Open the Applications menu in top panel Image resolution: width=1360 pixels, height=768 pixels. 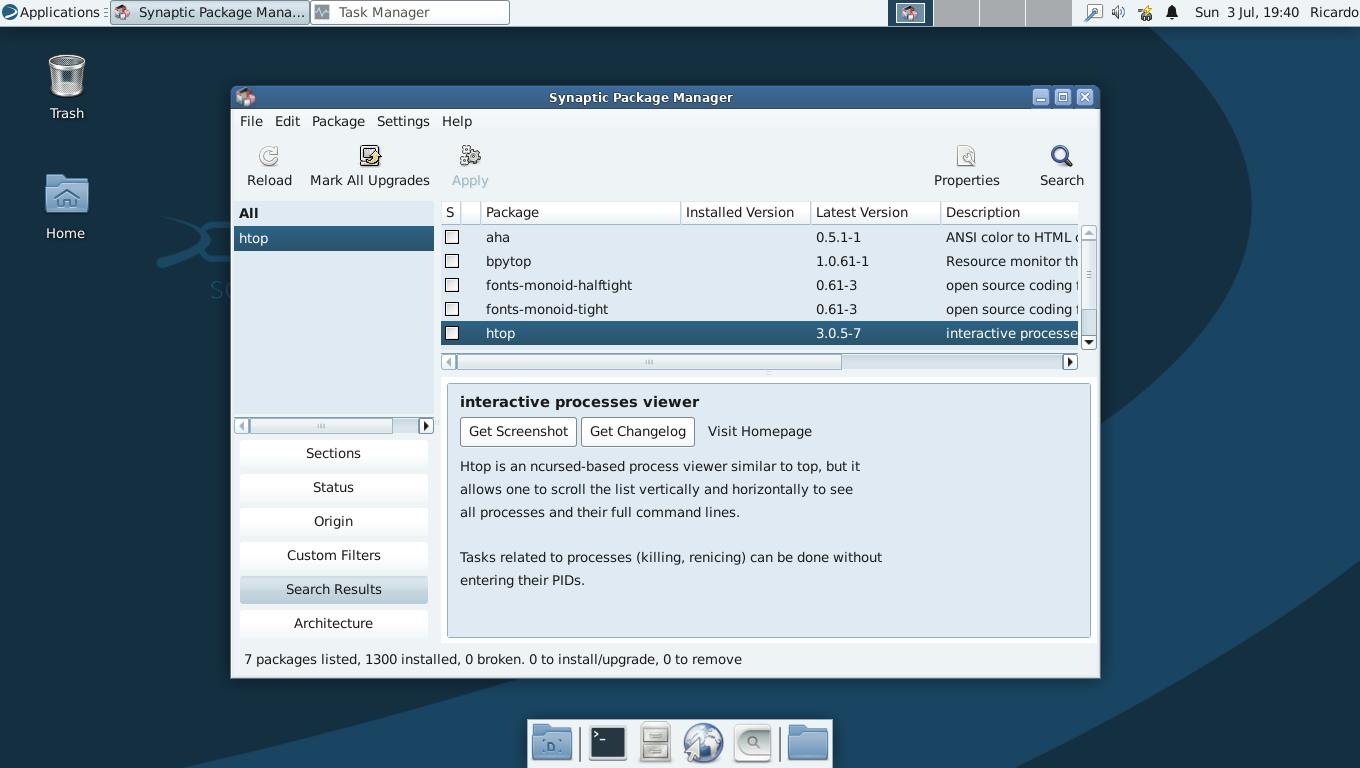(51, 12)
